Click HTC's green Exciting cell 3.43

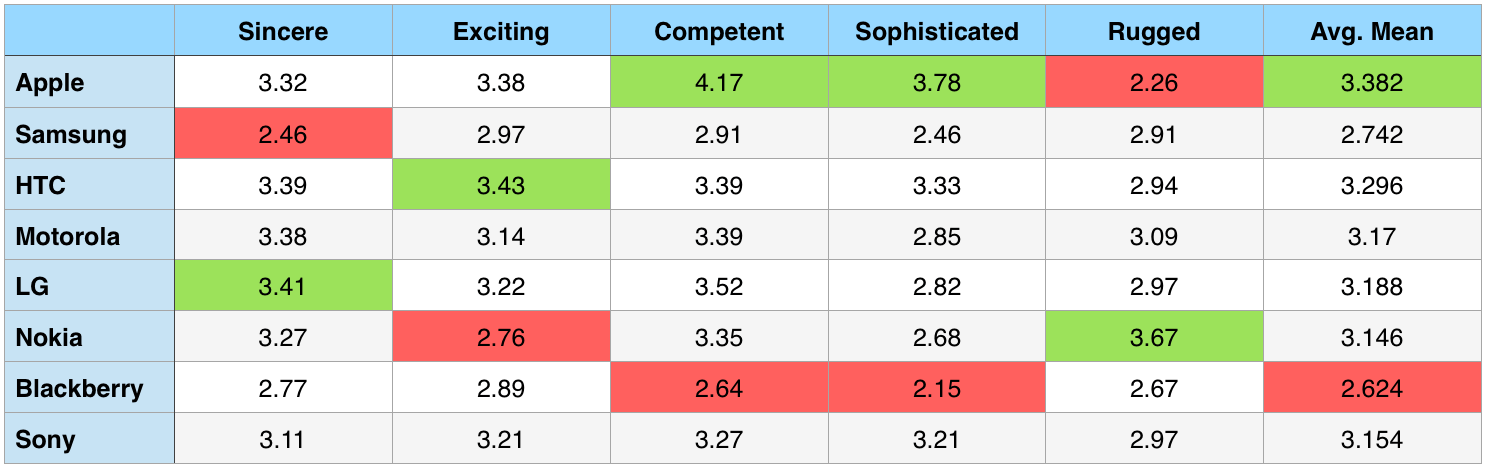[x=501, y=185]
